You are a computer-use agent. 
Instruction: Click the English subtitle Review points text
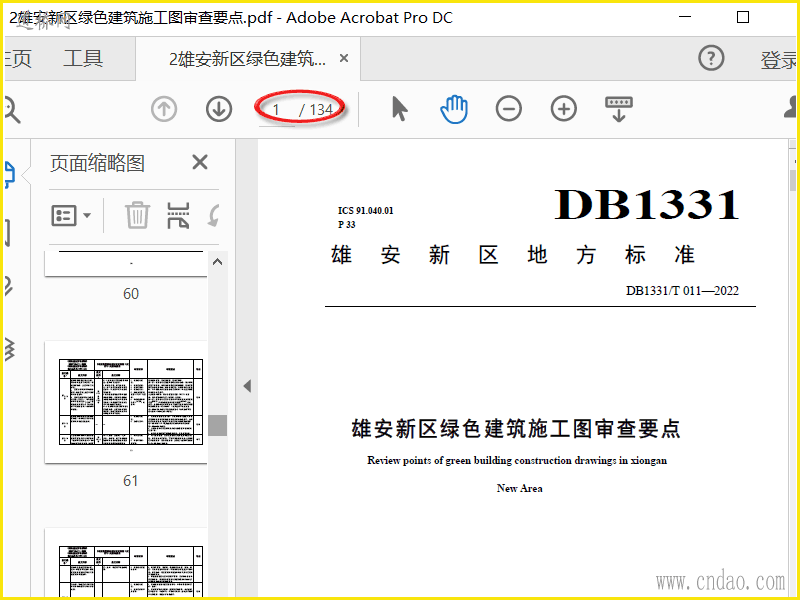[x=517, y=460]
